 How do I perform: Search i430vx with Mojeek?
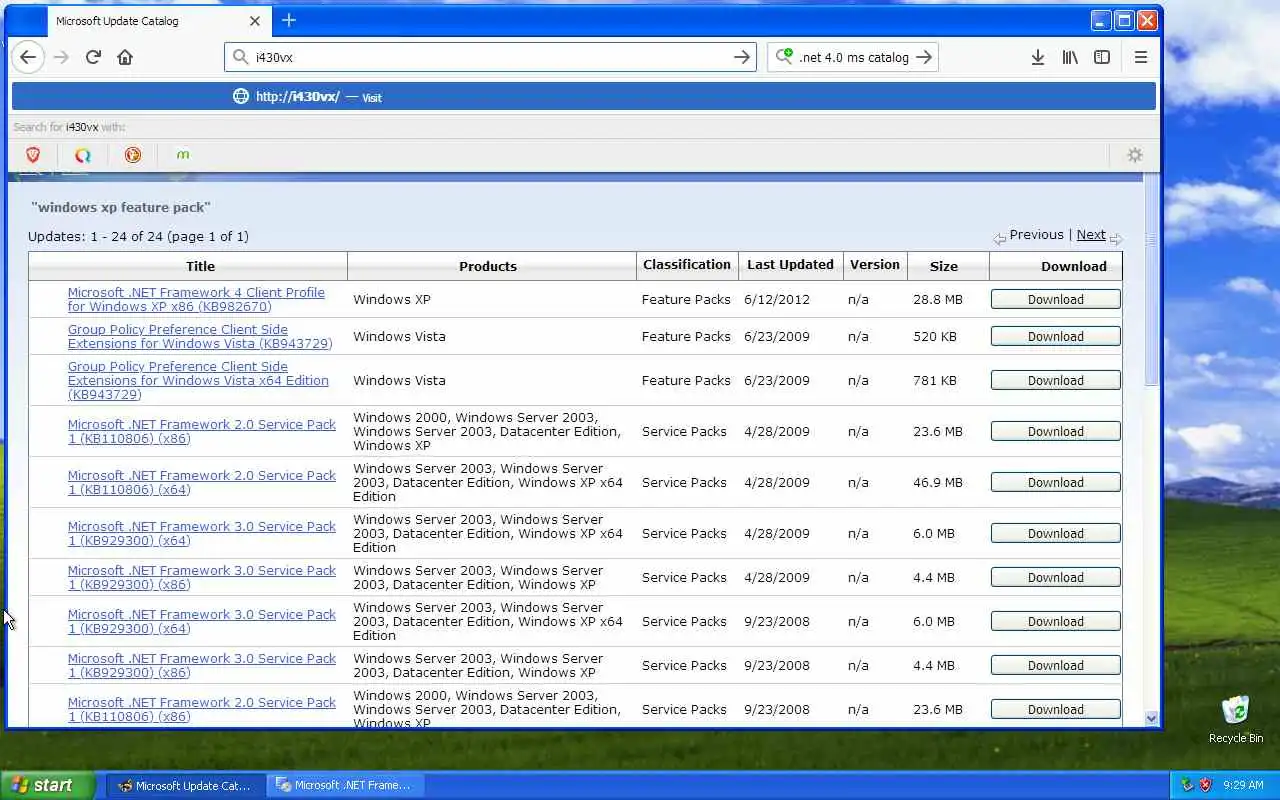click(182, 155)
